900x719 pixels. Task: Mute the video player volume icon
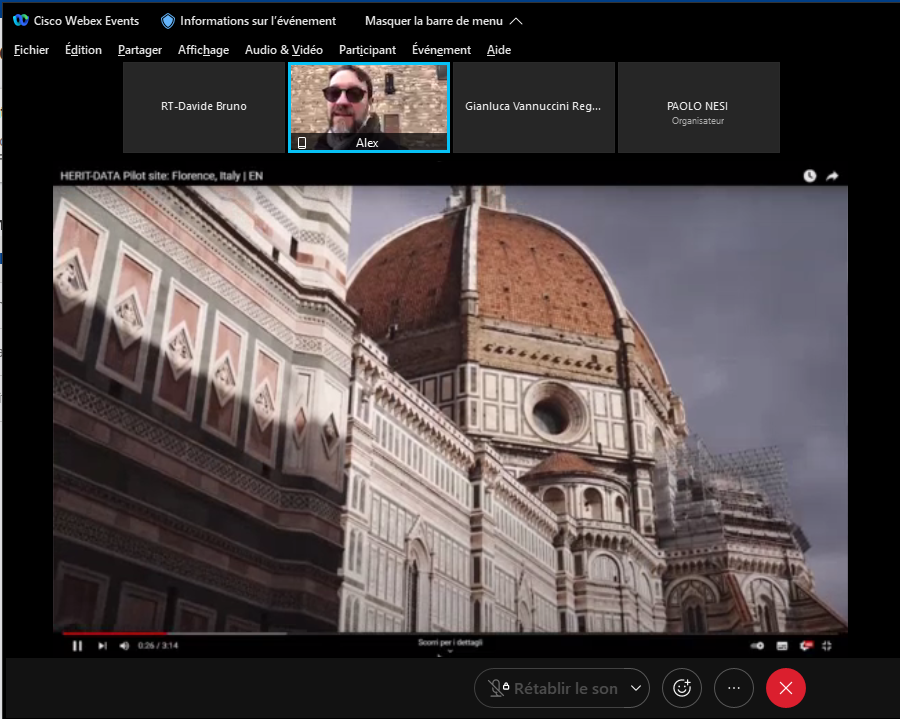point(124,646)
